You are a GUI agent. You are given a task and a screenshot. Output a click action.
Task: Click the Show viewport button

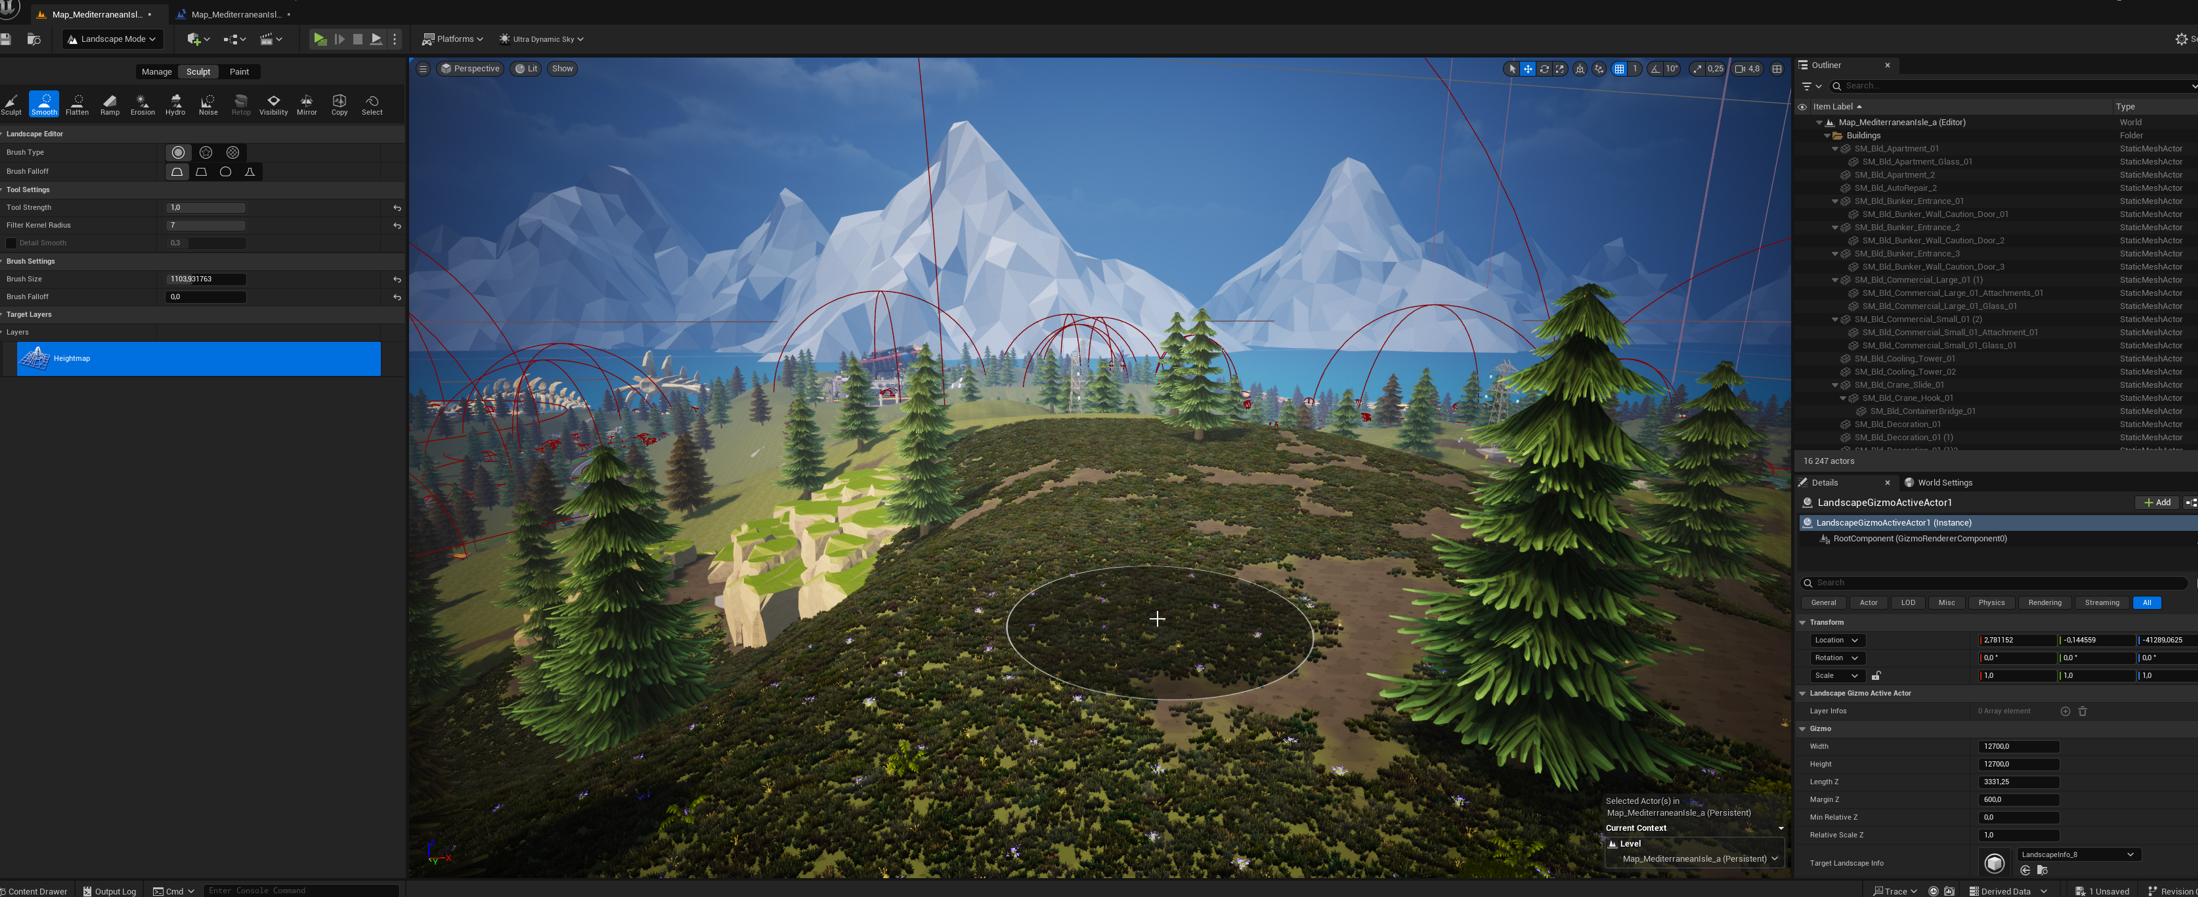tap(562, 69)
